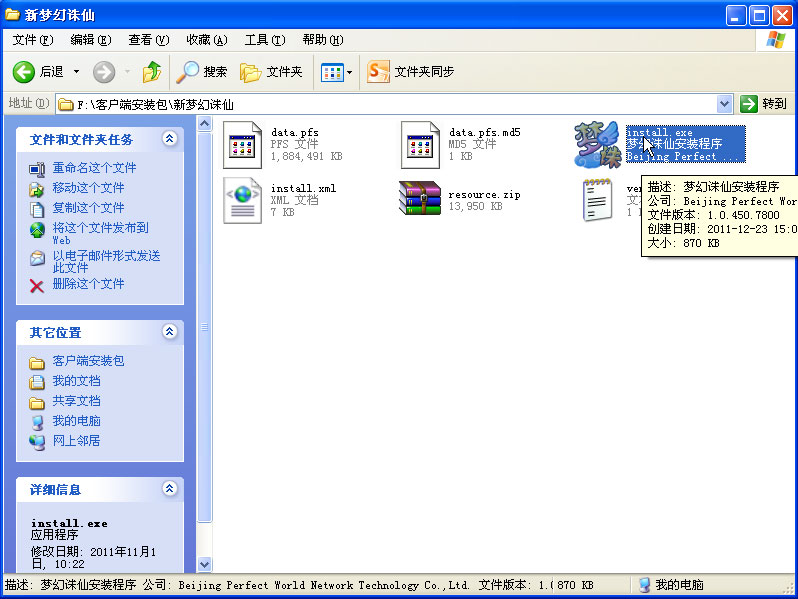Screen dimensions: 798x599
Task: Open the Search (搜索) magnifier tool
Action: coord(188,72)
